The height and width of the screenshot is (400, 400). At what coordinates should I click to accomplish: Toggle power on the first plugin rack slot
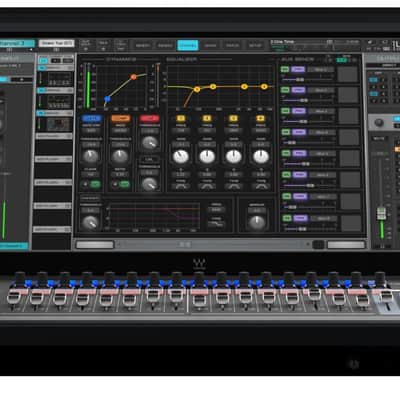[42, 68]
